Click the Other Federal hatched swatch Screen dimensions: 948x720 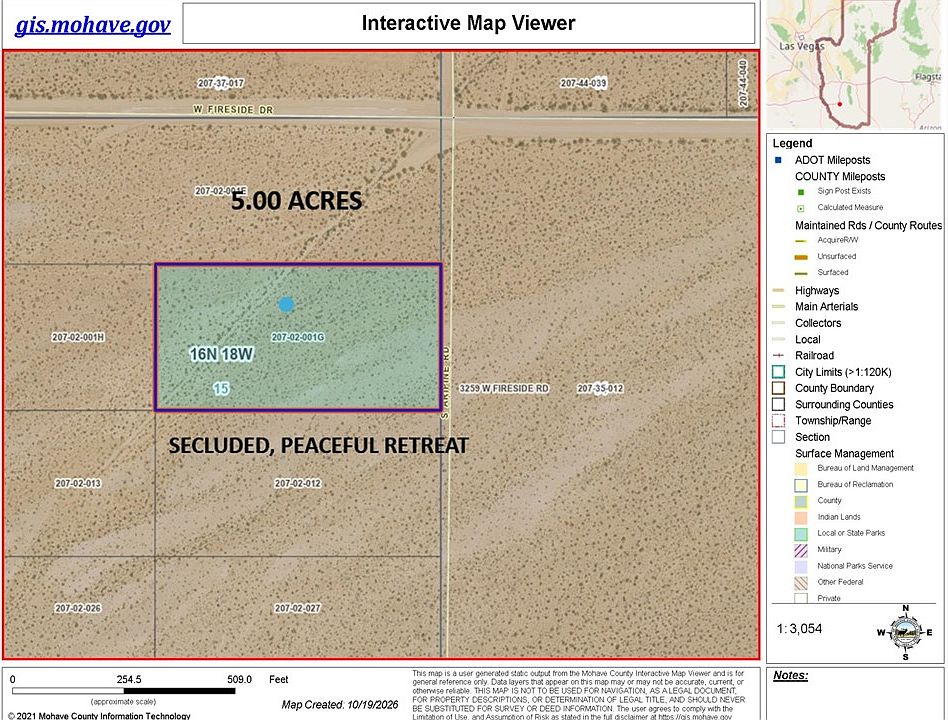pyautogui.click(x=801, y=583)
